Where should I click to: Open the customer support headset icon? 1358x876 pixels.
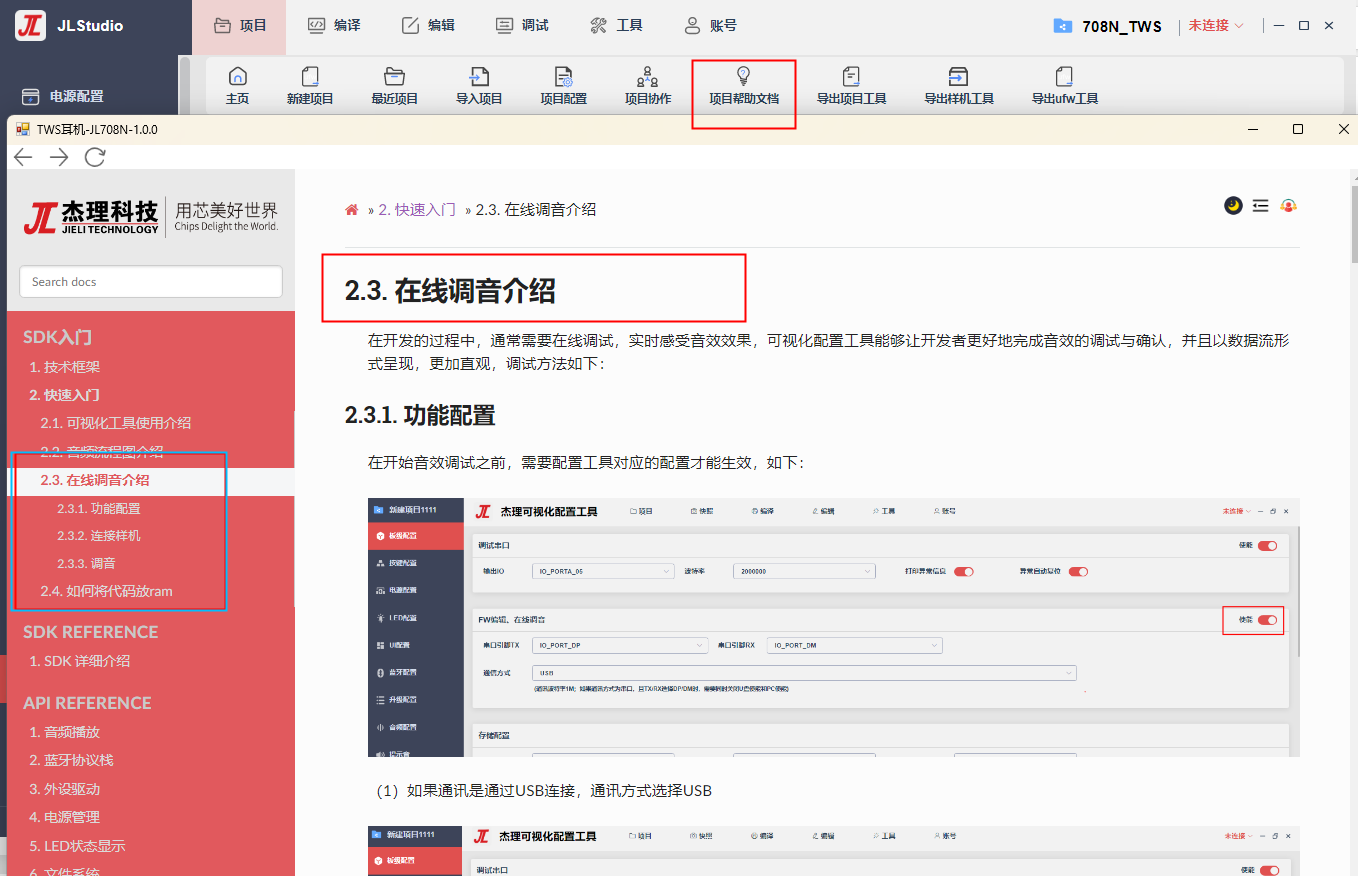(x=1289, y=205)
